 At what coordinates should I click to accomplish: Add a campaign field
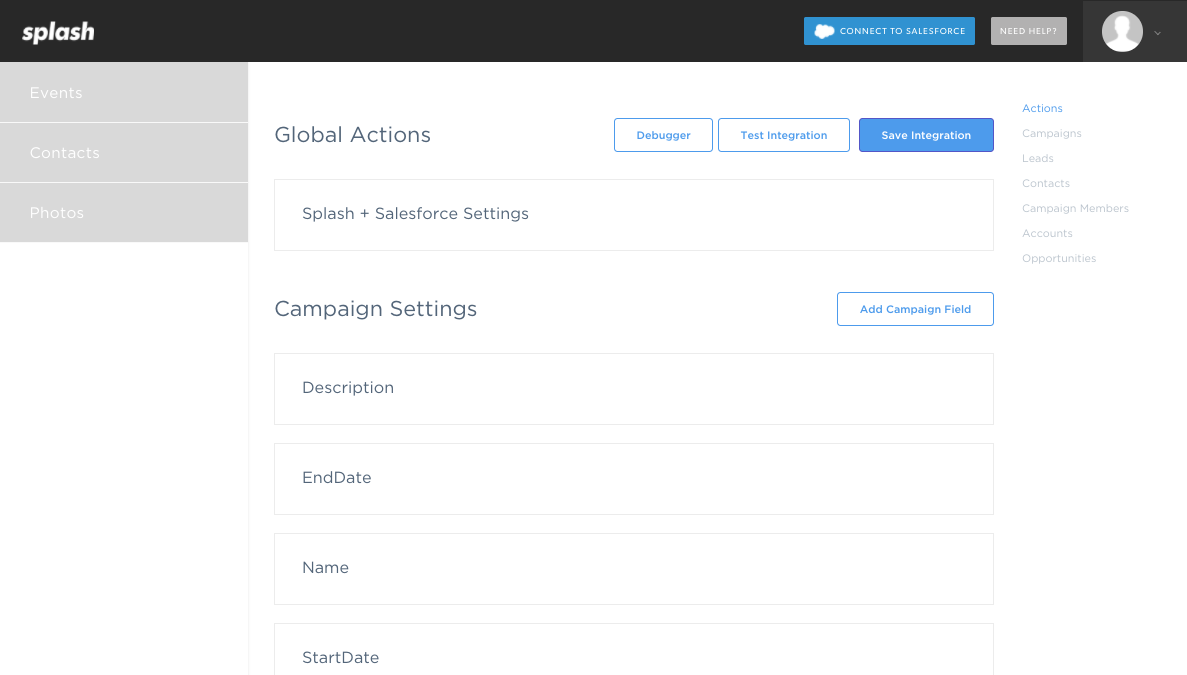click(x=915, y=309)
